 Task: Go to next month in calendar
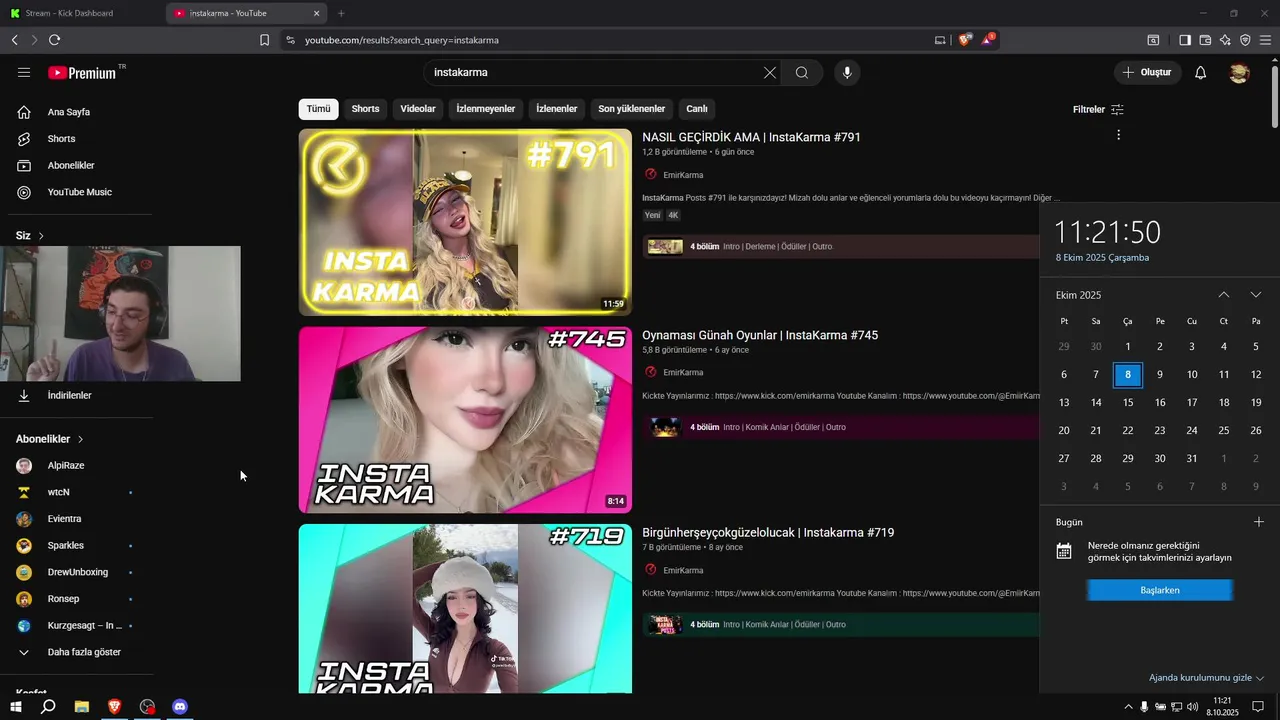[x=1256, y=295]
